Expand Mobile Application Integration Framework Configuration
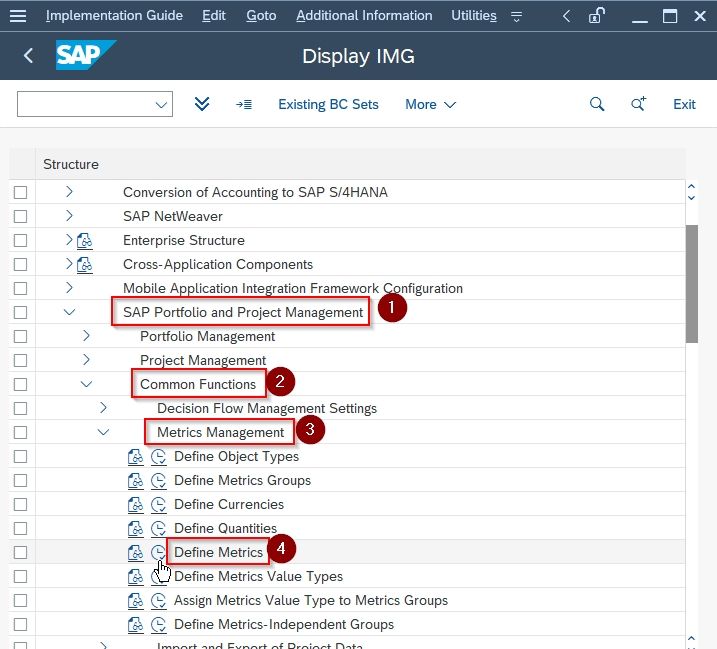Screen dimensions: 717x649 coord(69,288)
